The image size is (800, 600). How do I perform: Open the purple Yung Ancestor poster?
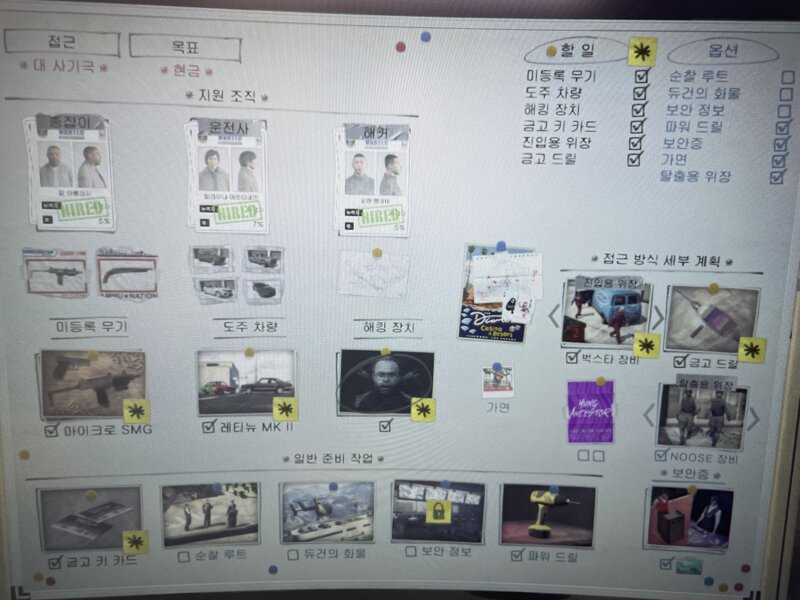590,412
